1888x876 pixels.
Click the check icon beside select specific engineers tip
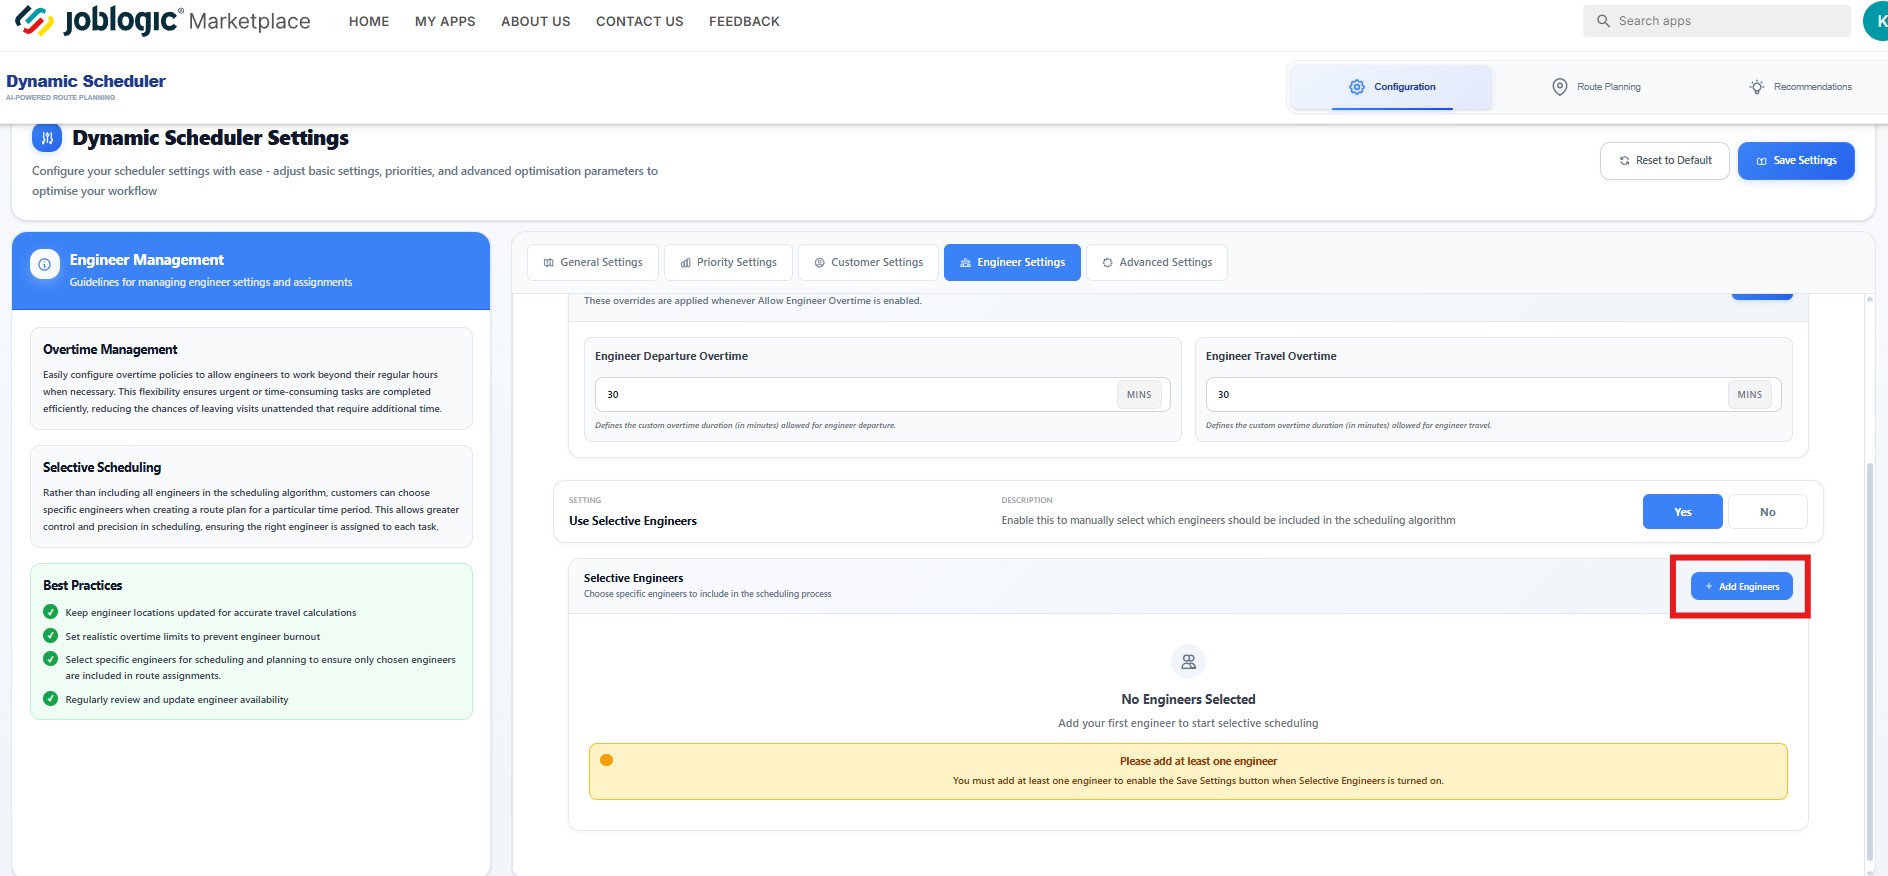(x=50, y=659)
